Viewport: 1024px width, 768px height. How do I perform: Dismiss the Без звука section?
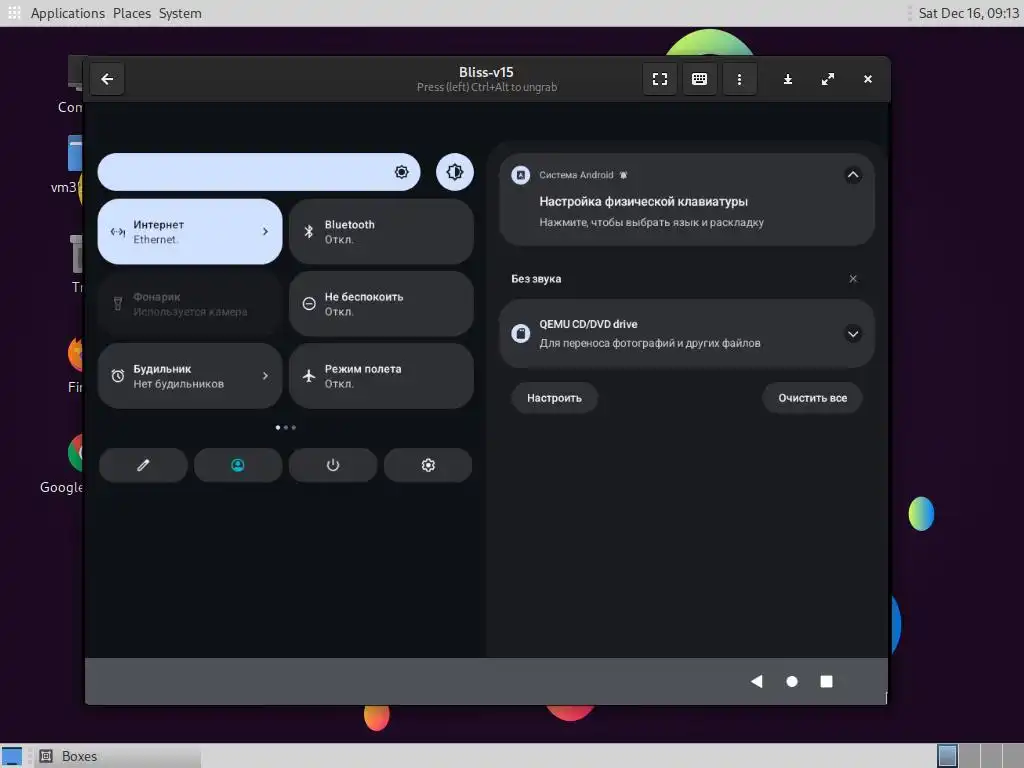pos(853,279)
